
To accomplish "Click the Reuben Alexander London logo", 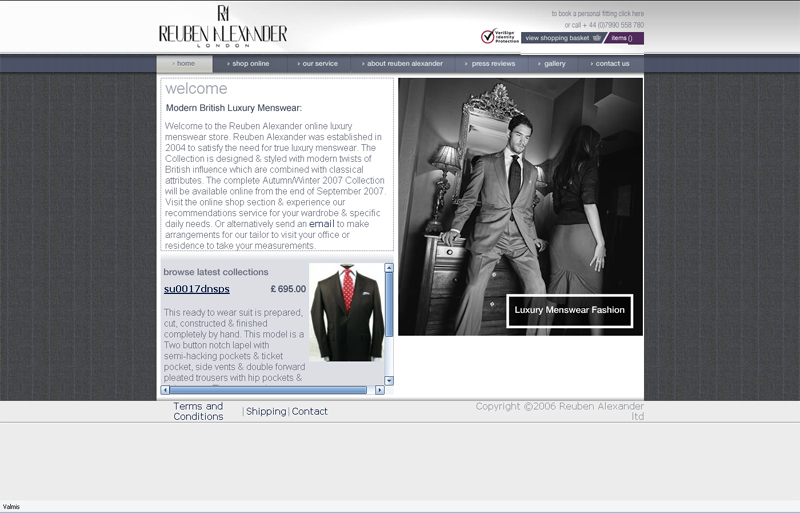I will click(222, 27).
